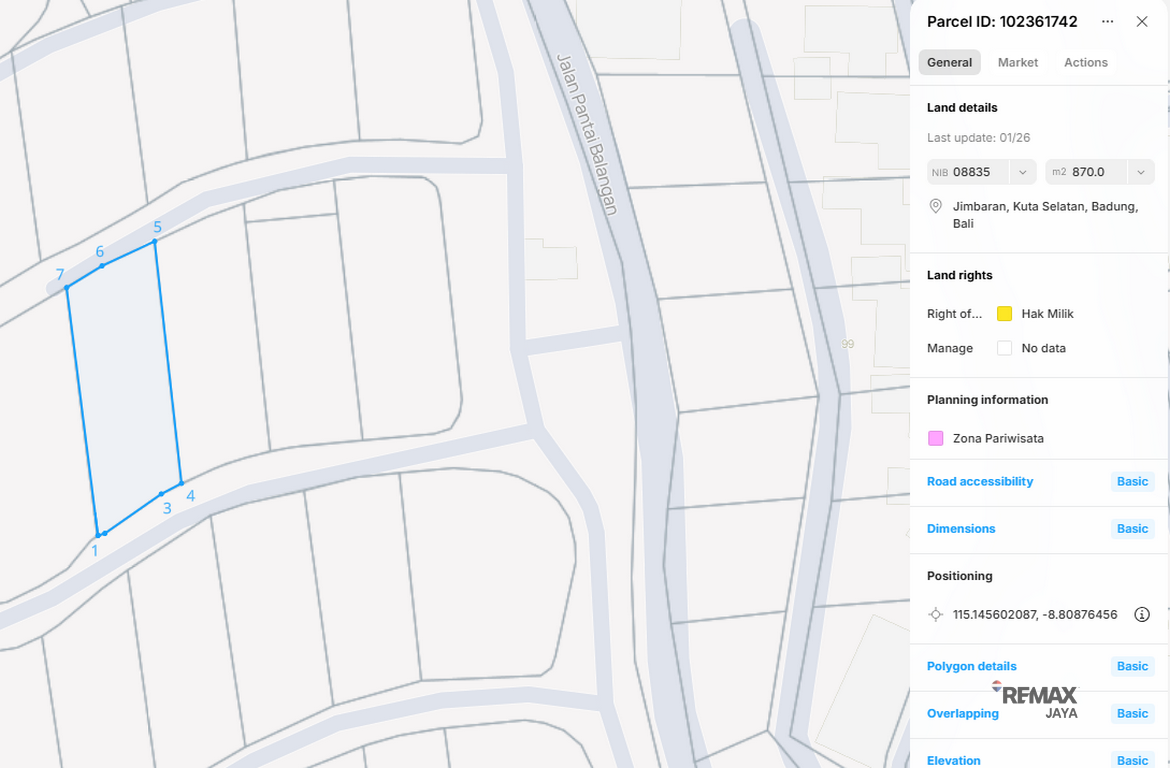Viewport: 1170px width, 768px height.
Task: Switch to the Market tab
Action: (1018, 63)
